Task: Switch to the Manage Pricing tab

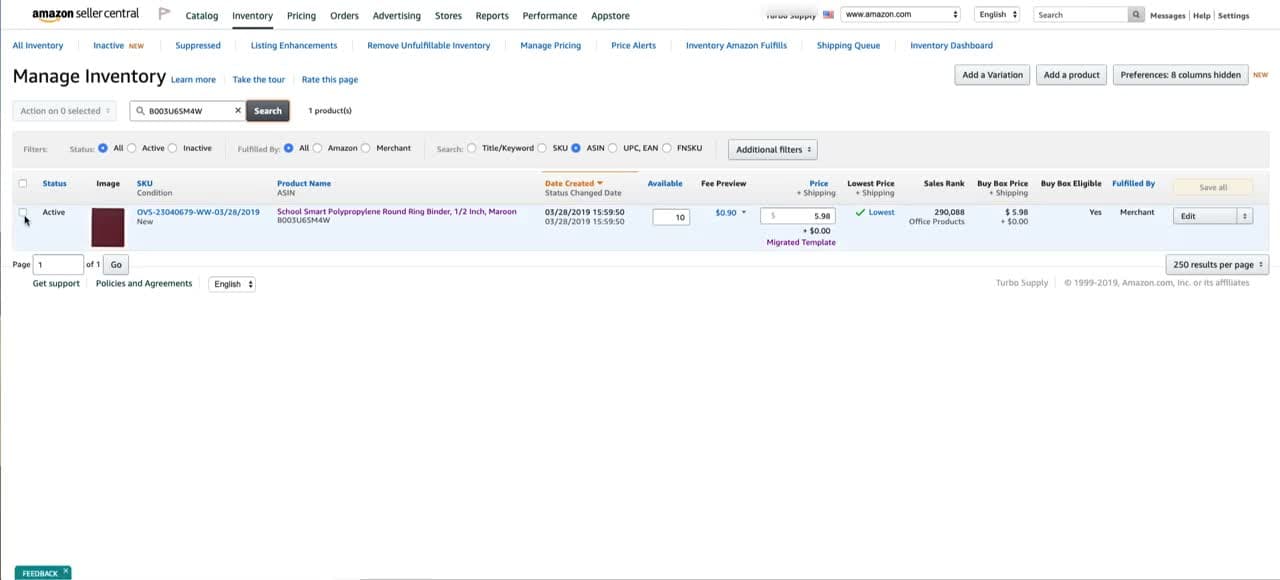Action: 551,46
